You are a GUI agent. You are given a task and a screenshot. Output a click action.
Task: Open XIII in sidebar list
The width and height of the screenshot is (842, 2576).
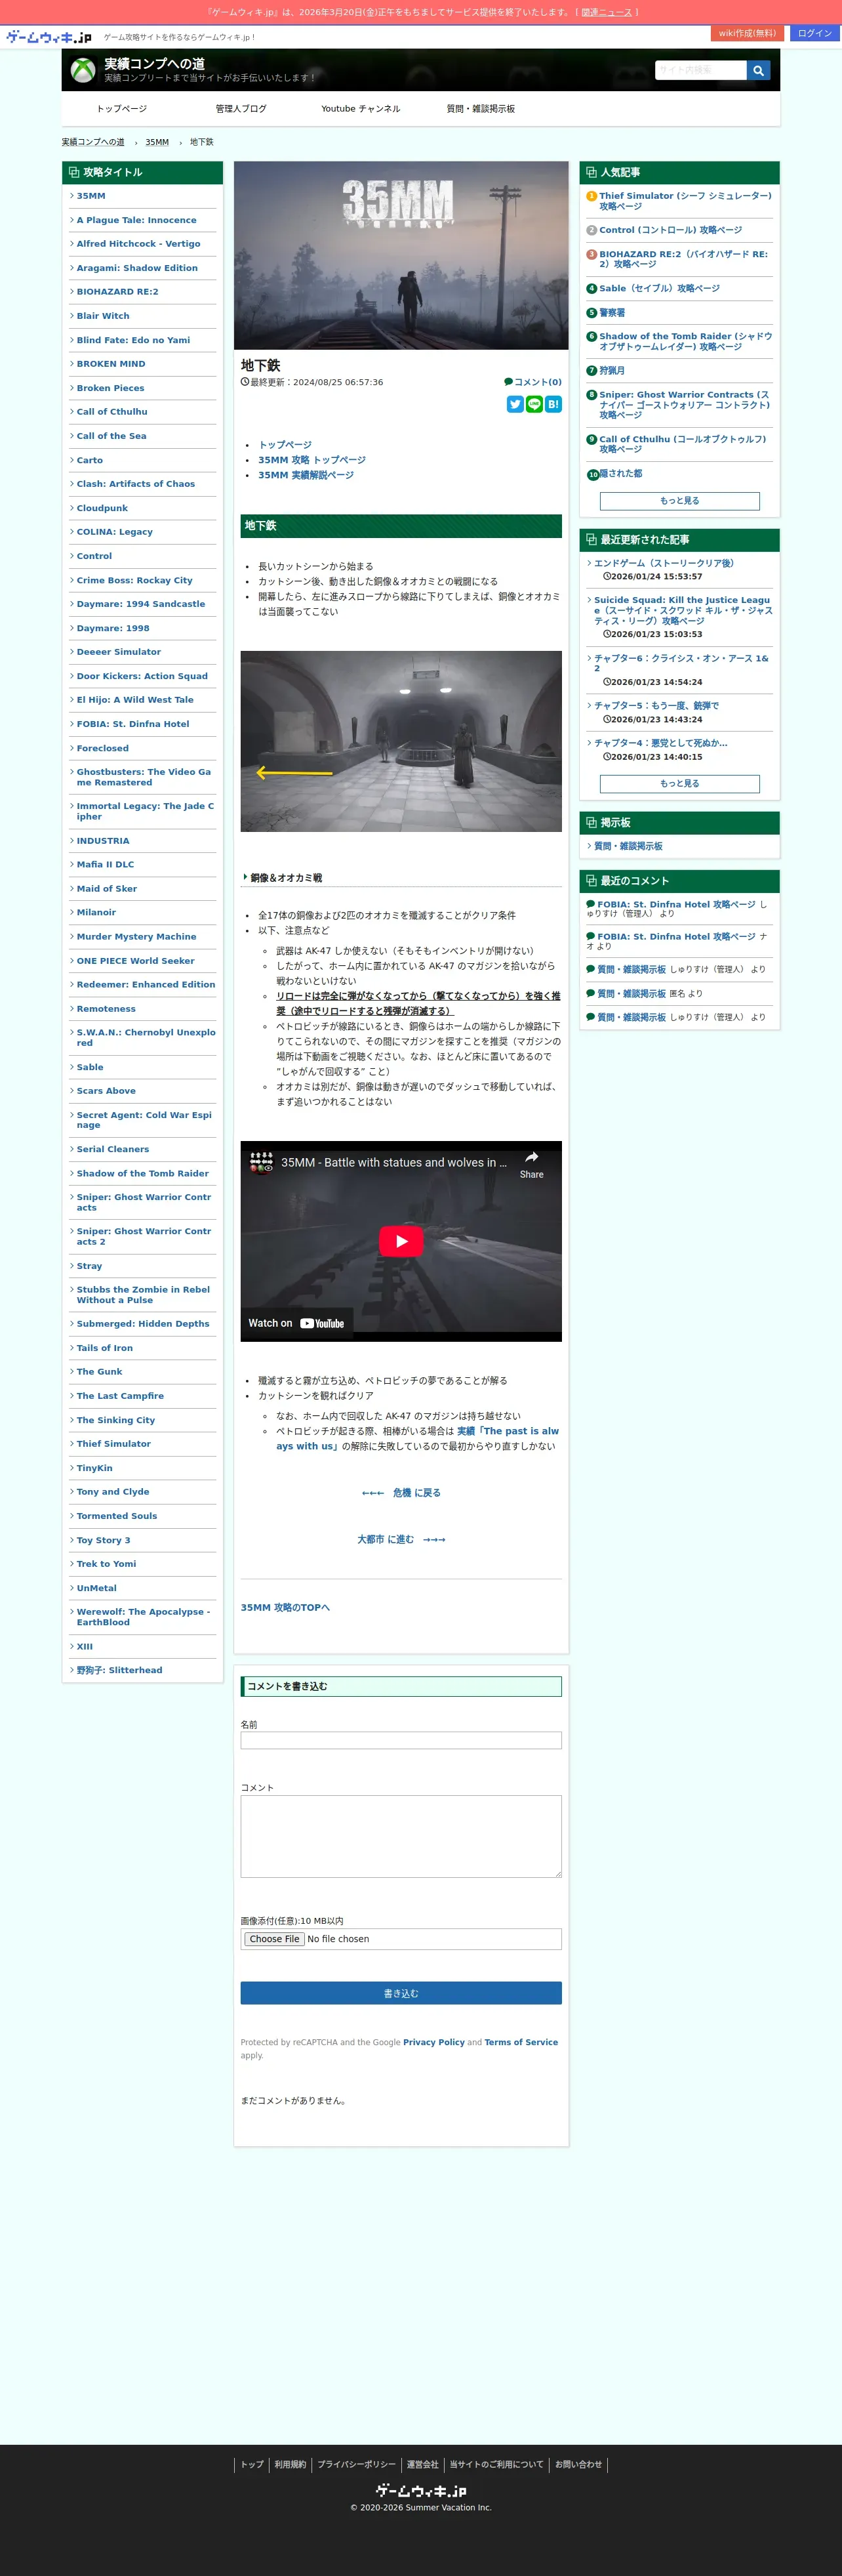(85, 1646)
